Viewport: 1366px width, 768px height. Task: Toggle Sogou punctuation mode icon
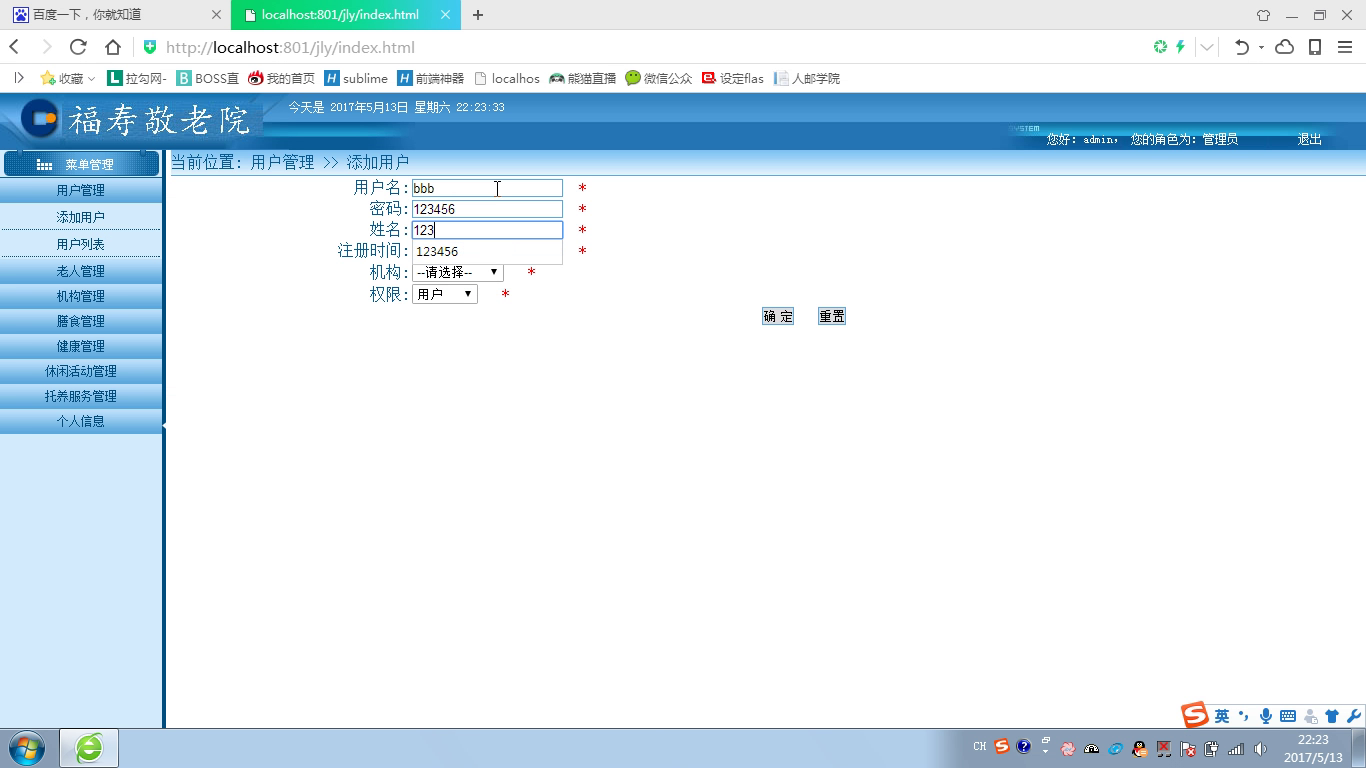[1244, 716]
